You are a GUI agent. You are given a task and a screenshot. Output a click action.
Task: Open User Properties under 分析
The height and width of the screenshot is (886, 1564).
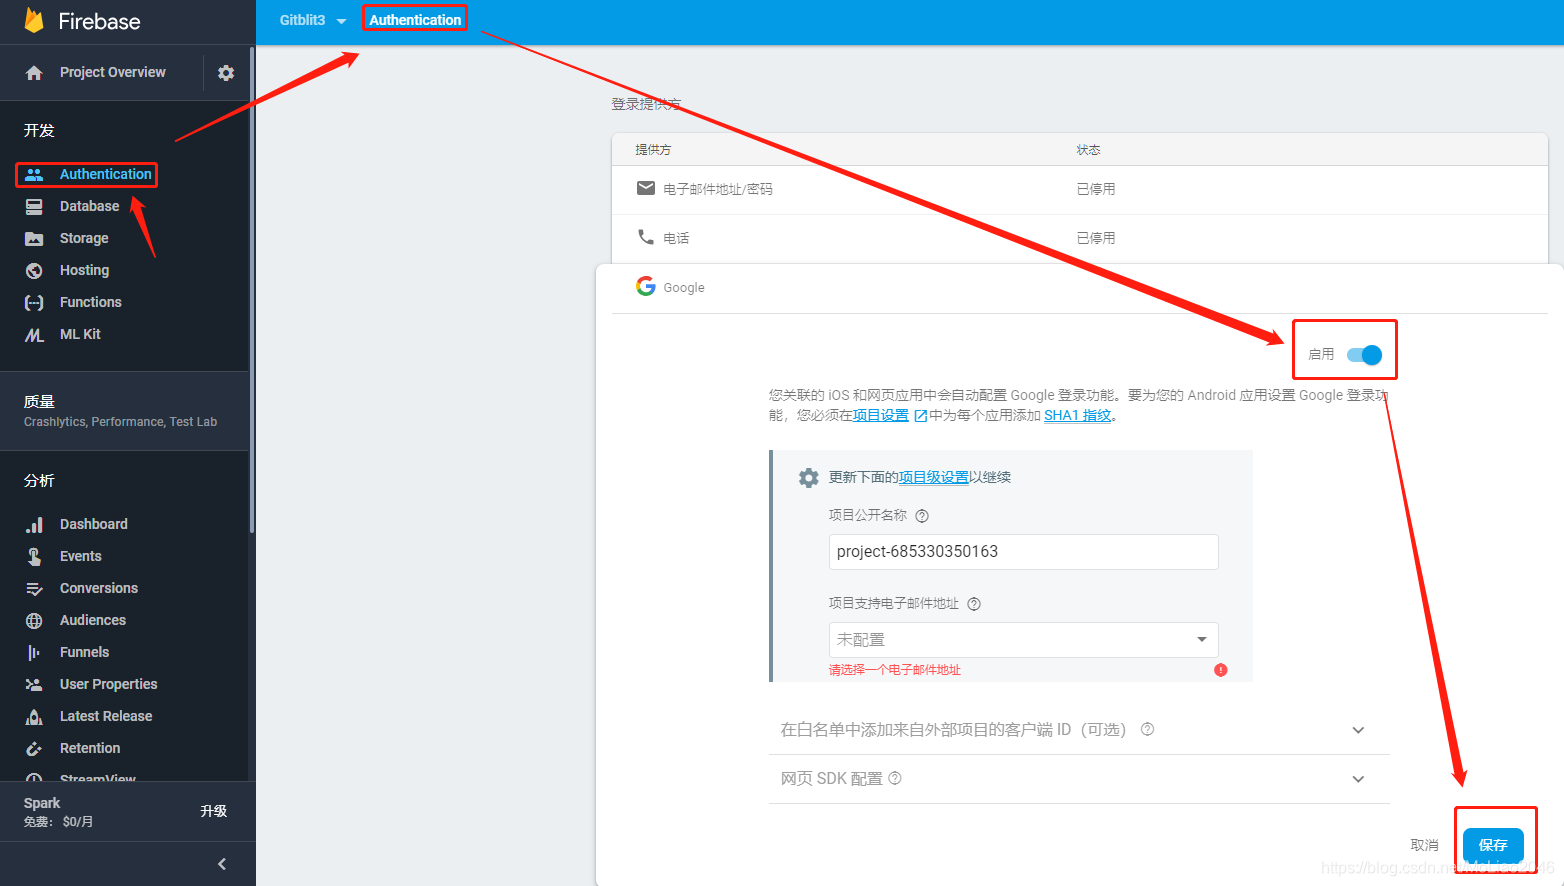(x=108, y=684)
